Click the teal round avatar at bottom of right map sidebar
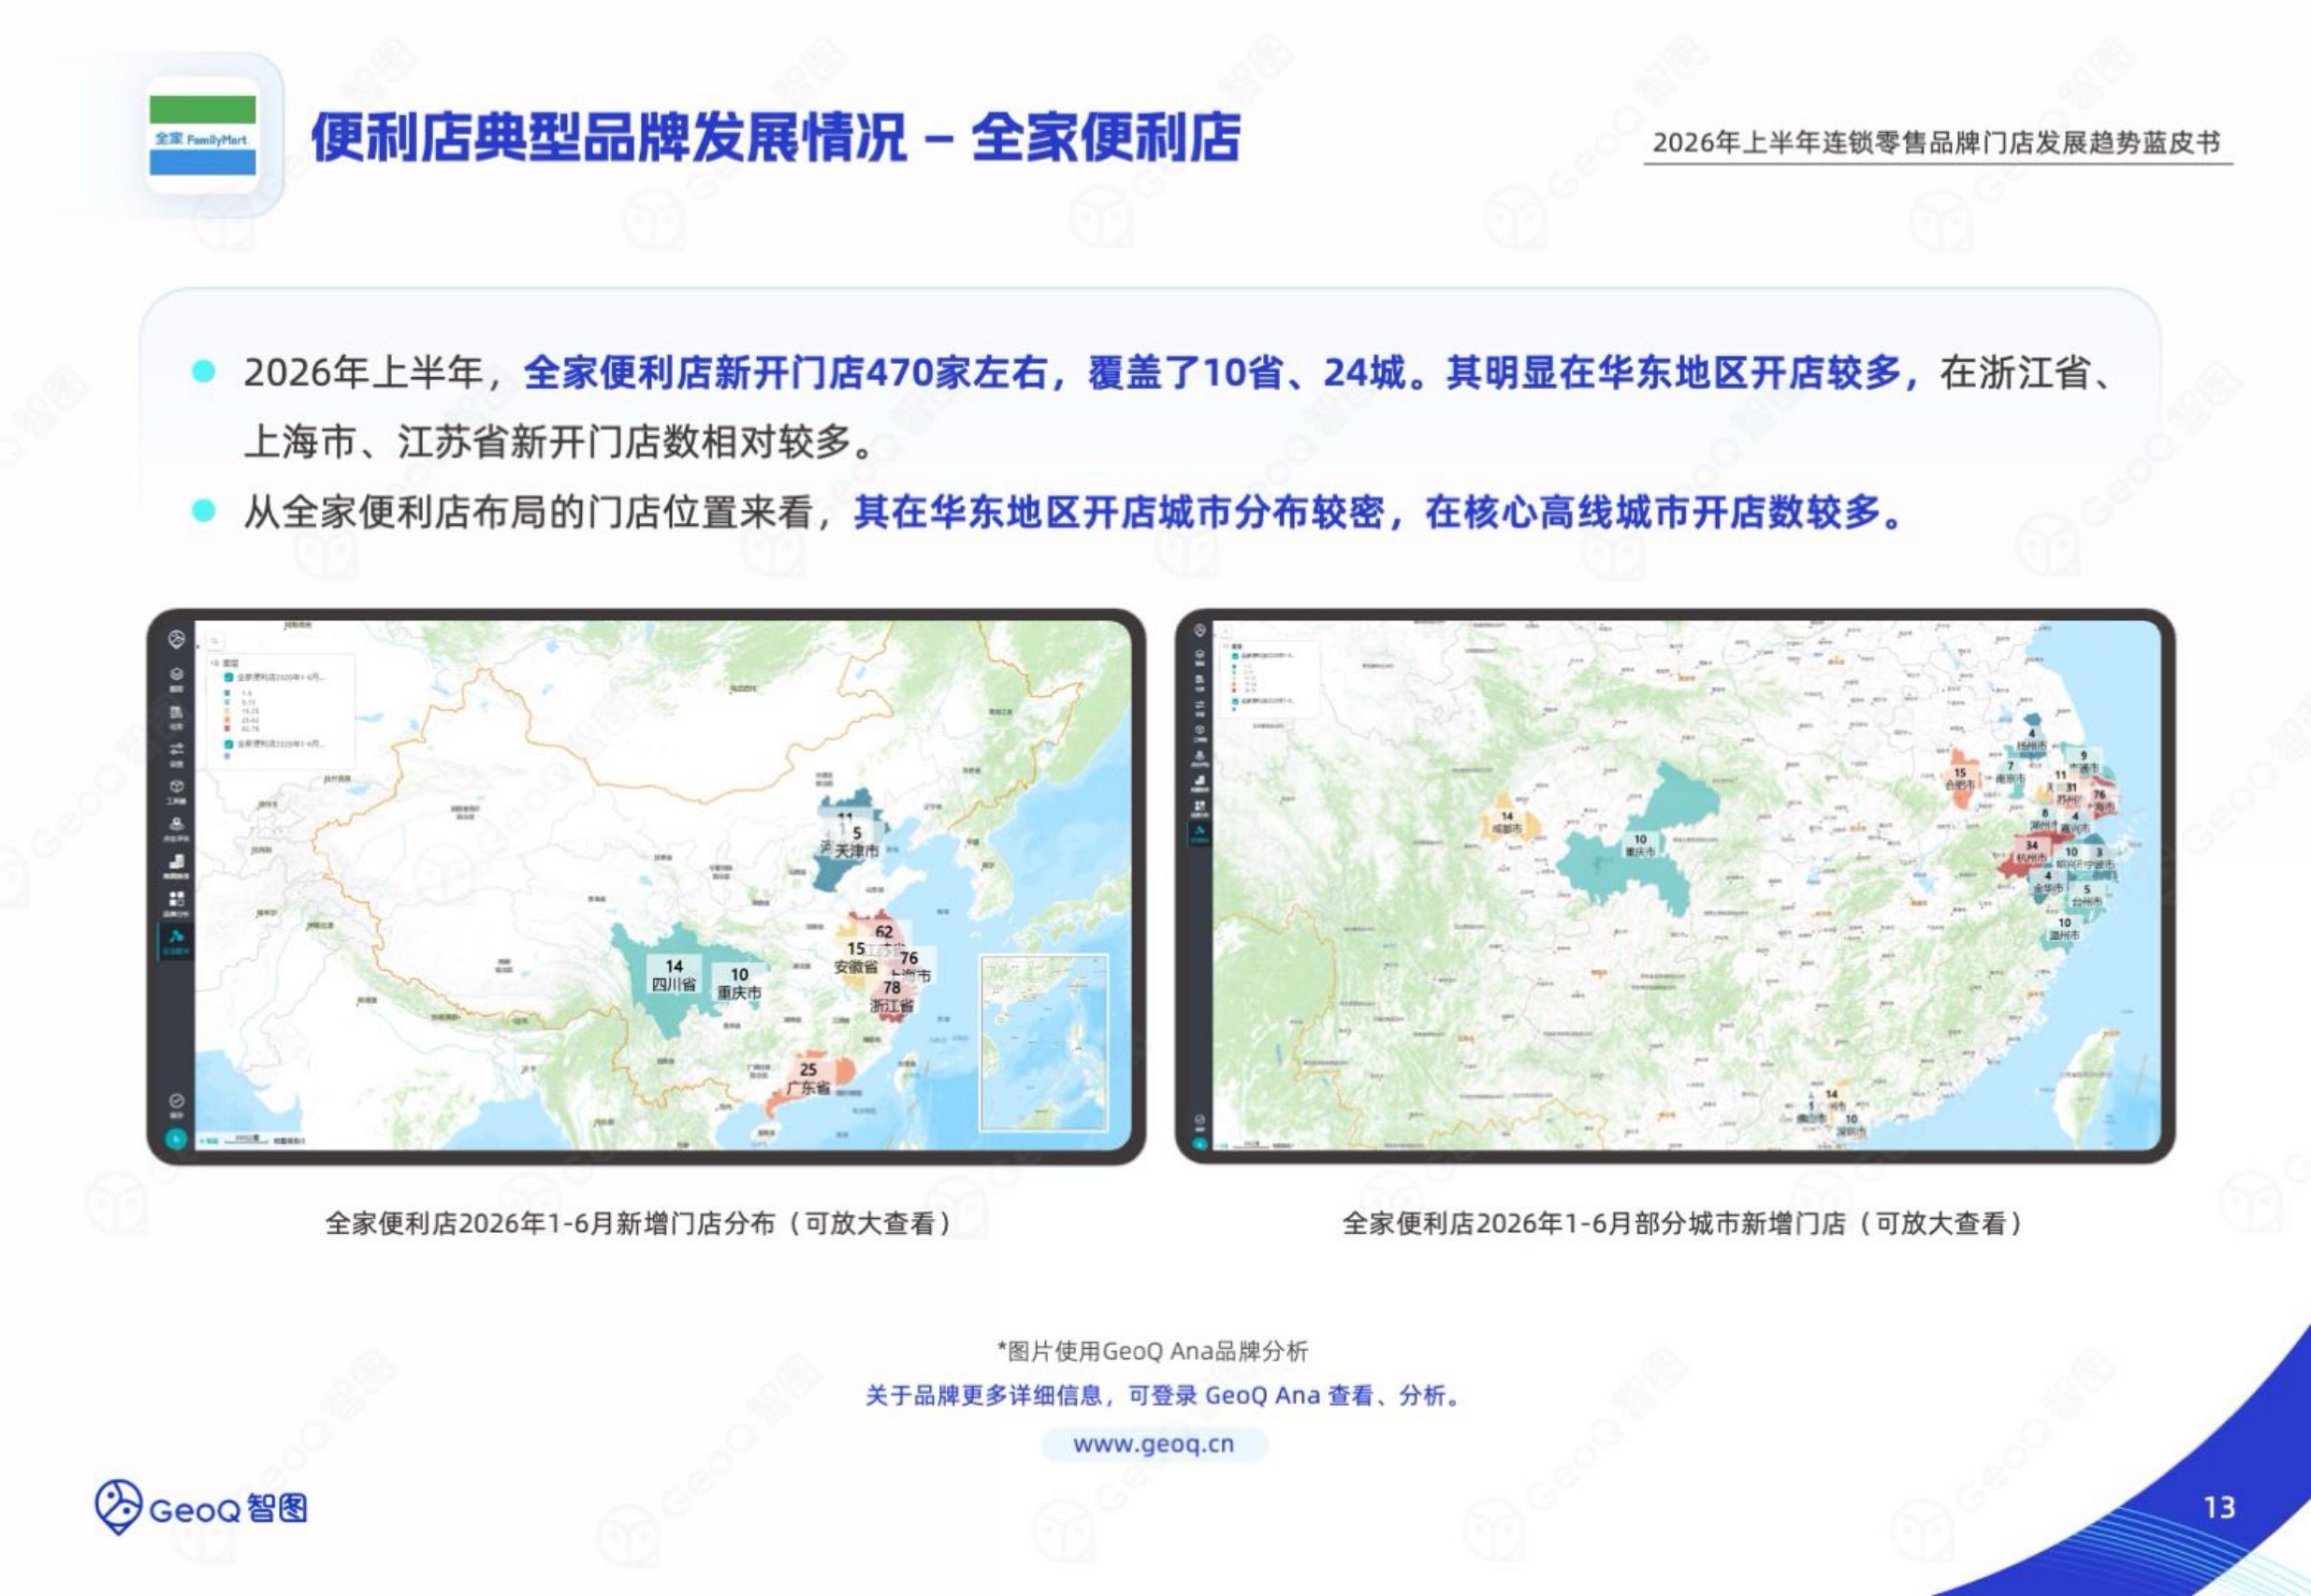Screen dimensions: 2311x1596 pyautogui.click(x=1199, y=1143)
